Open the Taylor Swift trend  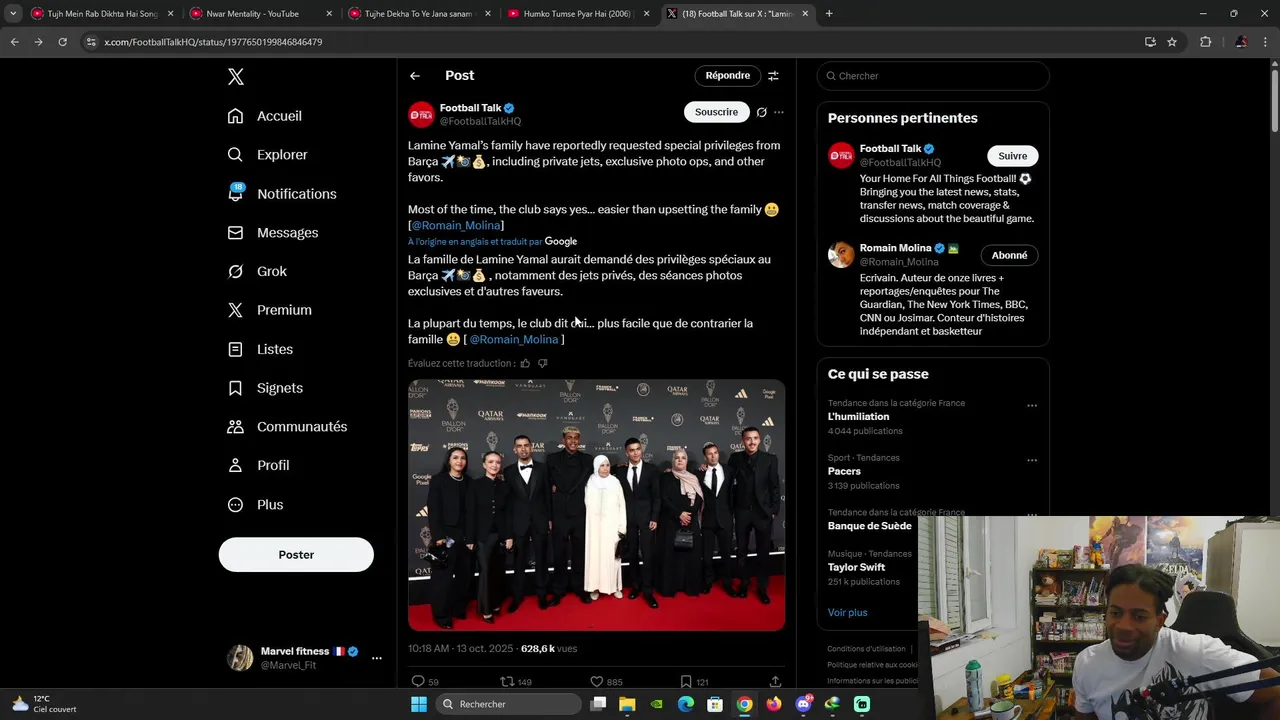click(x=856, y=567)
